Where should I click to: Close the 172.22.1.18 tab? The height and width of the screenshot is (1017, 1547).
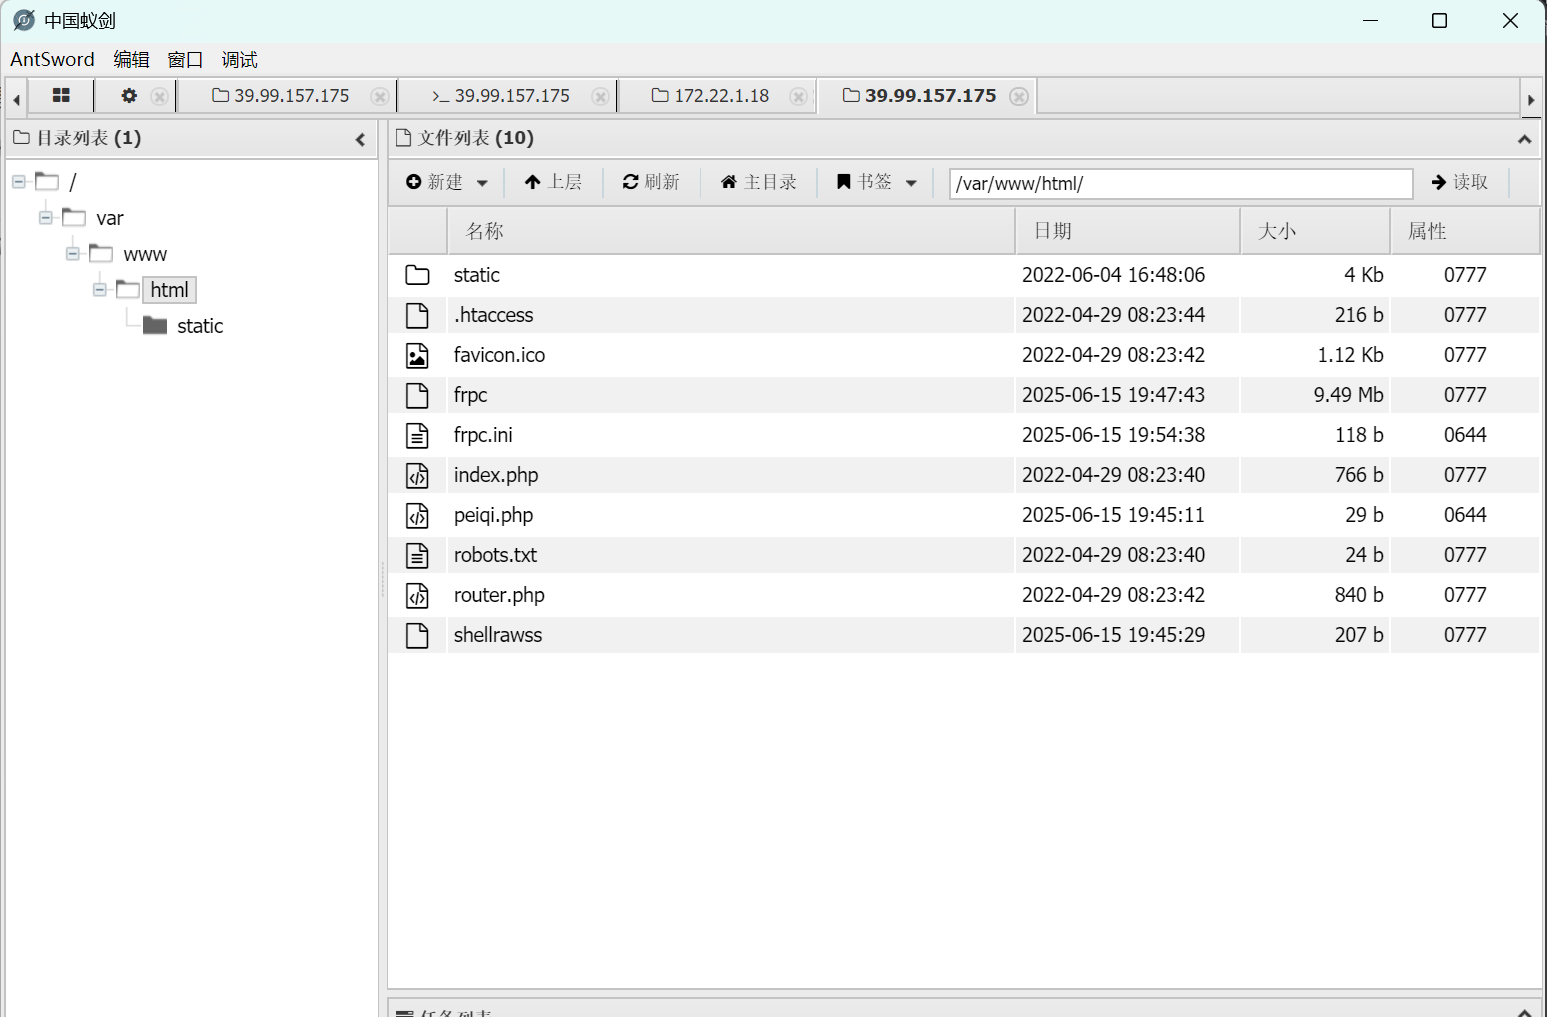pyautogui.click(x=798, y=97)
